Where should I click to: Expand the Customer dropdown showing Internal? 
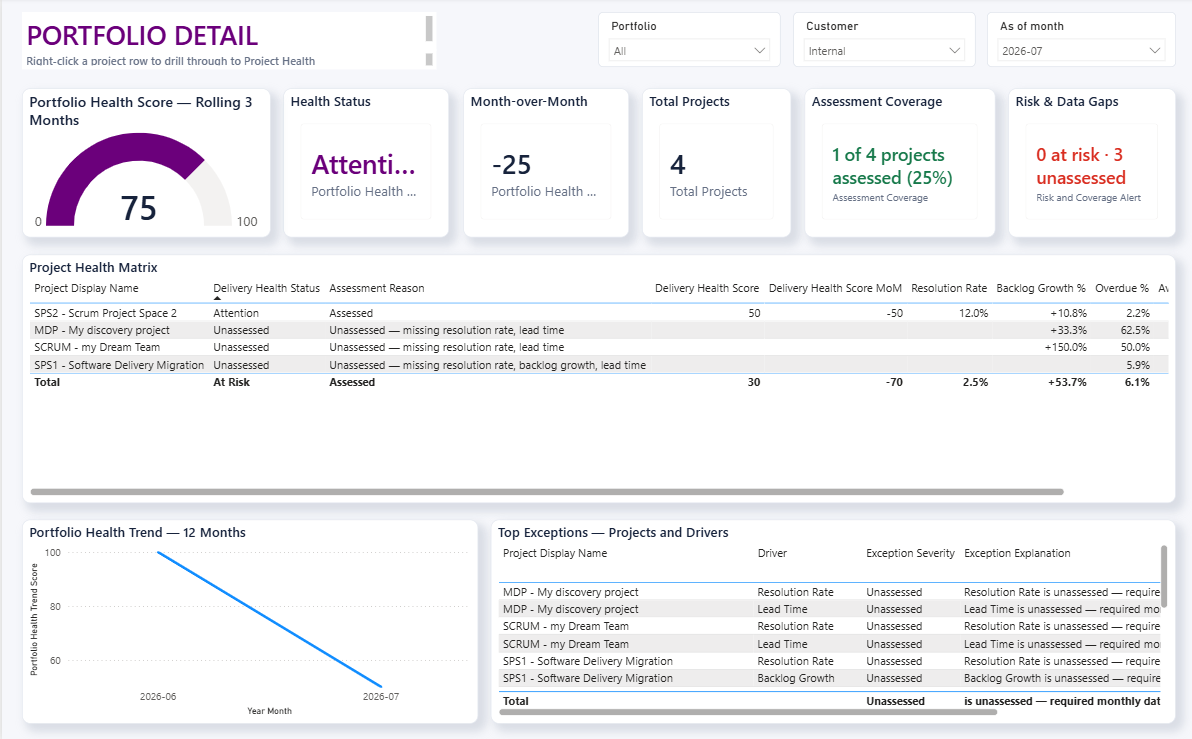[x=884, y=51]
